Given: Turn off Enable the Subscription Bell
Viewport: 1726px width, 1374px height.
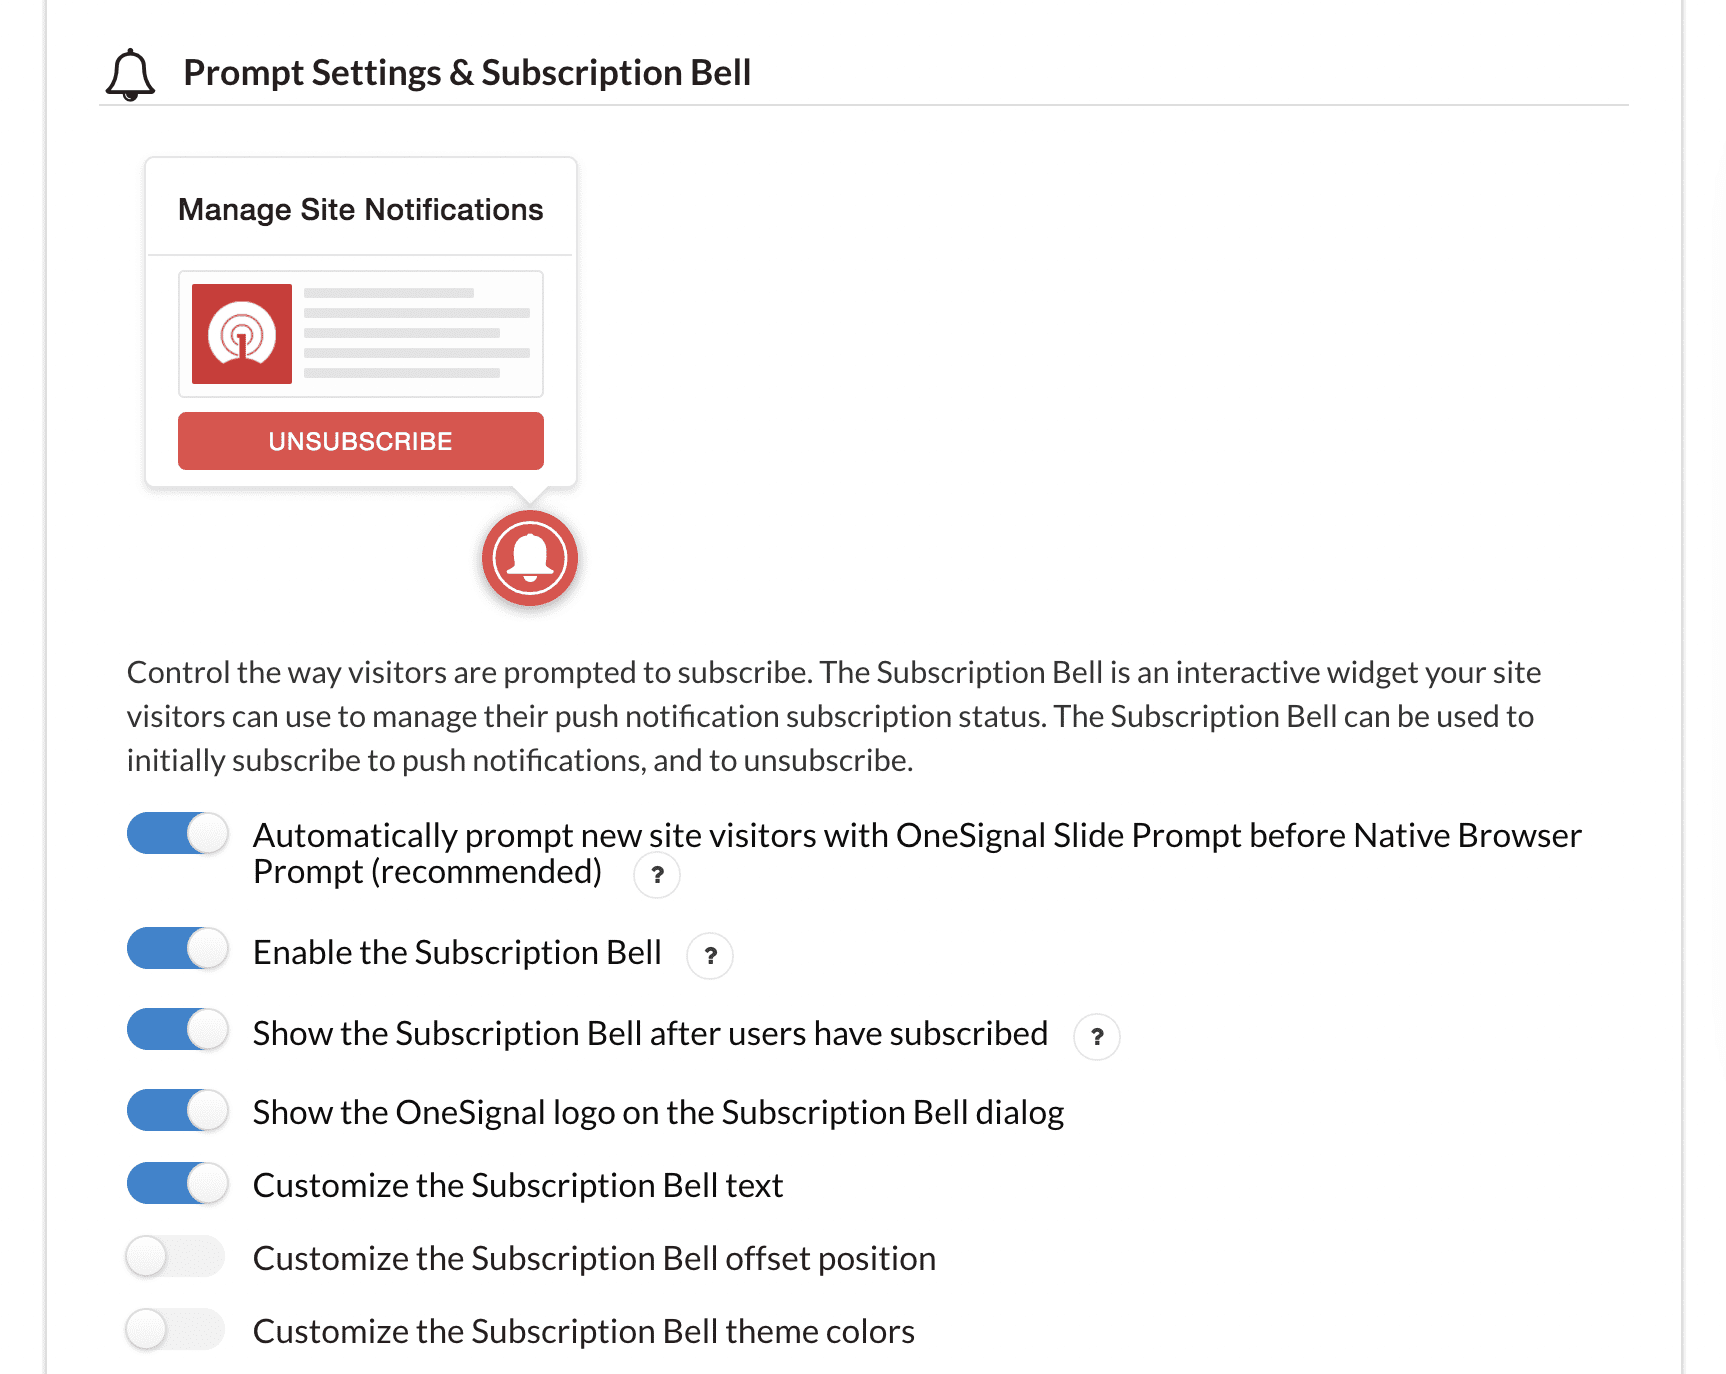Looking at the screenshot, I should click(x=178, y=949).
